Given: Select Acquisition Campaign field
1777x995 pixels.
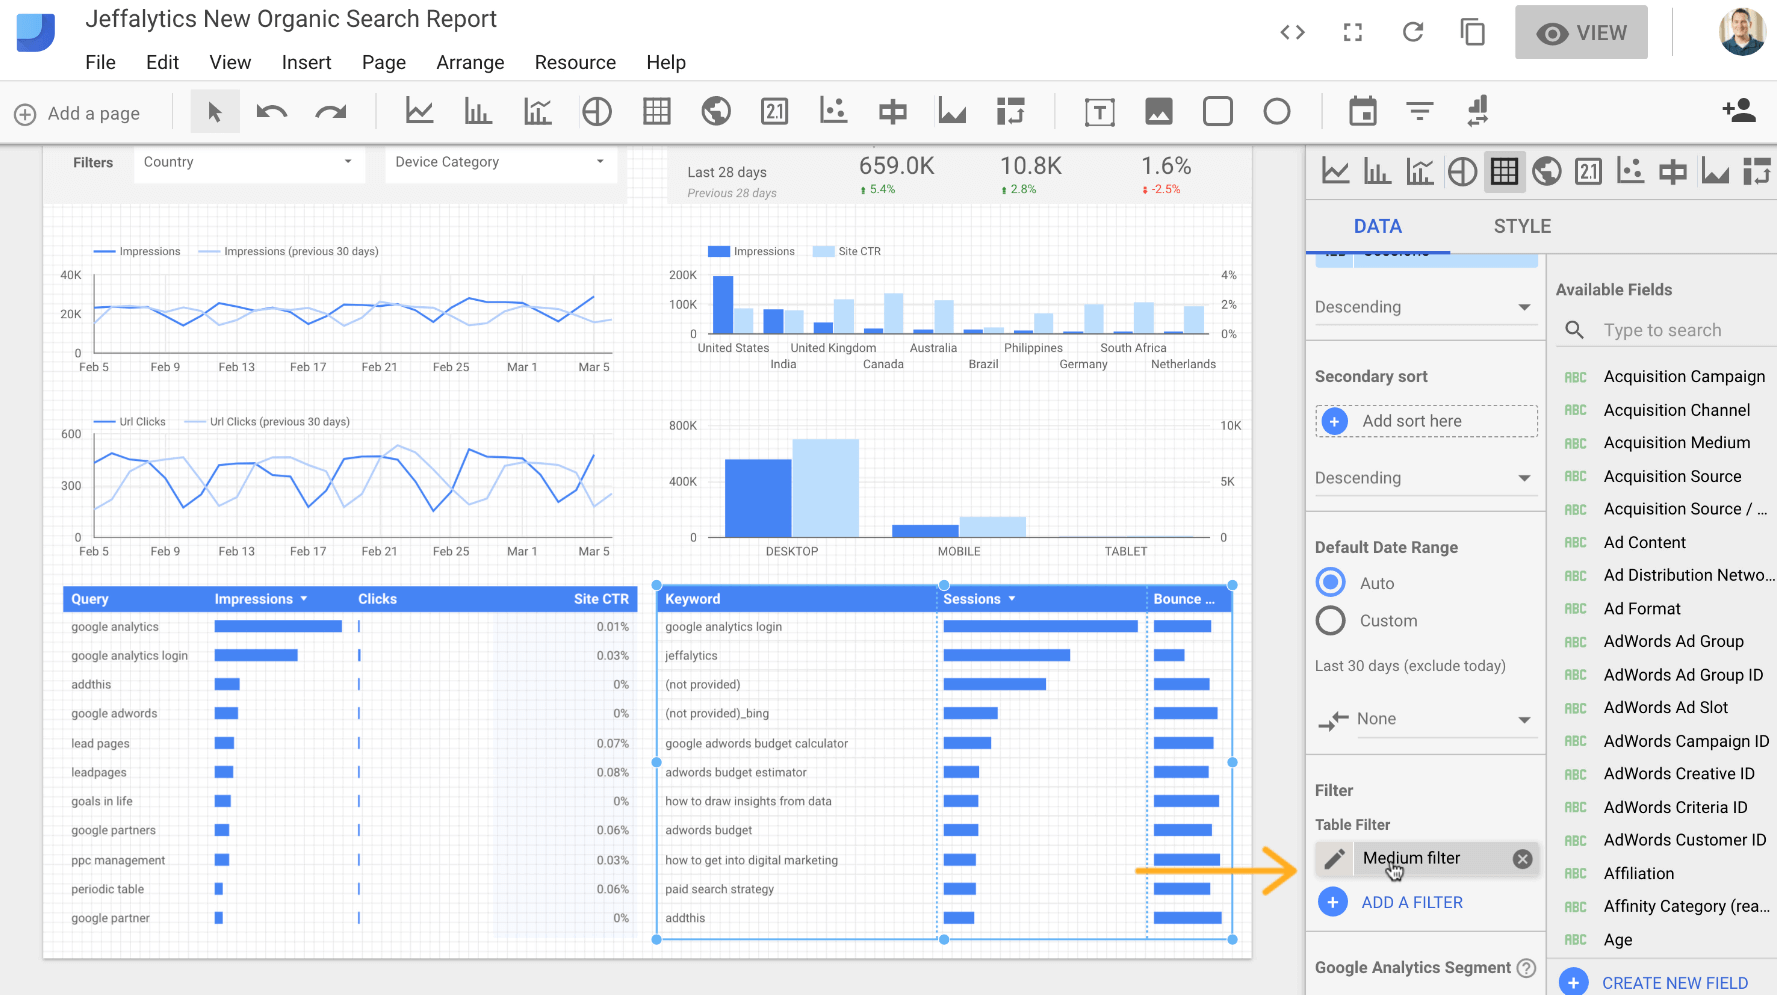Looking at the screenshot, I should click(1684, 377).
